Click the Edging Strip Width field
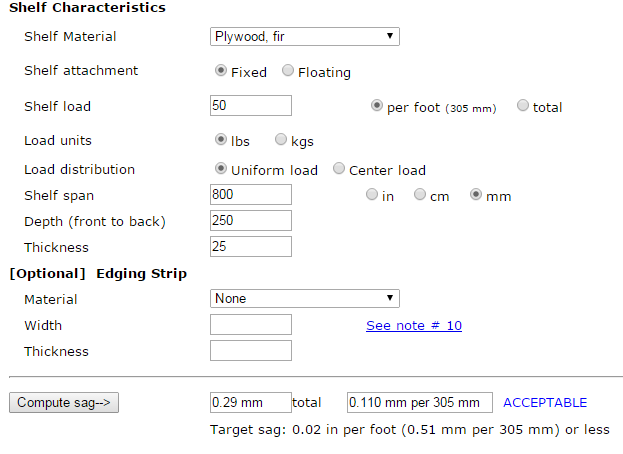This screenshot has height=454, width=623. [x=251, y=325]
